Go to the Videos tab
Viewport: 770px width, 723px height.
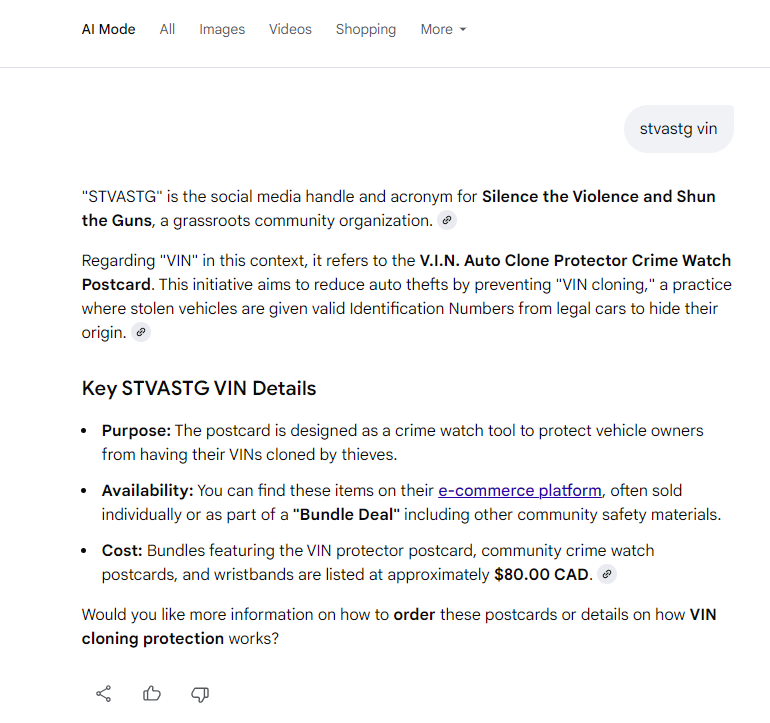coord(290,29)
